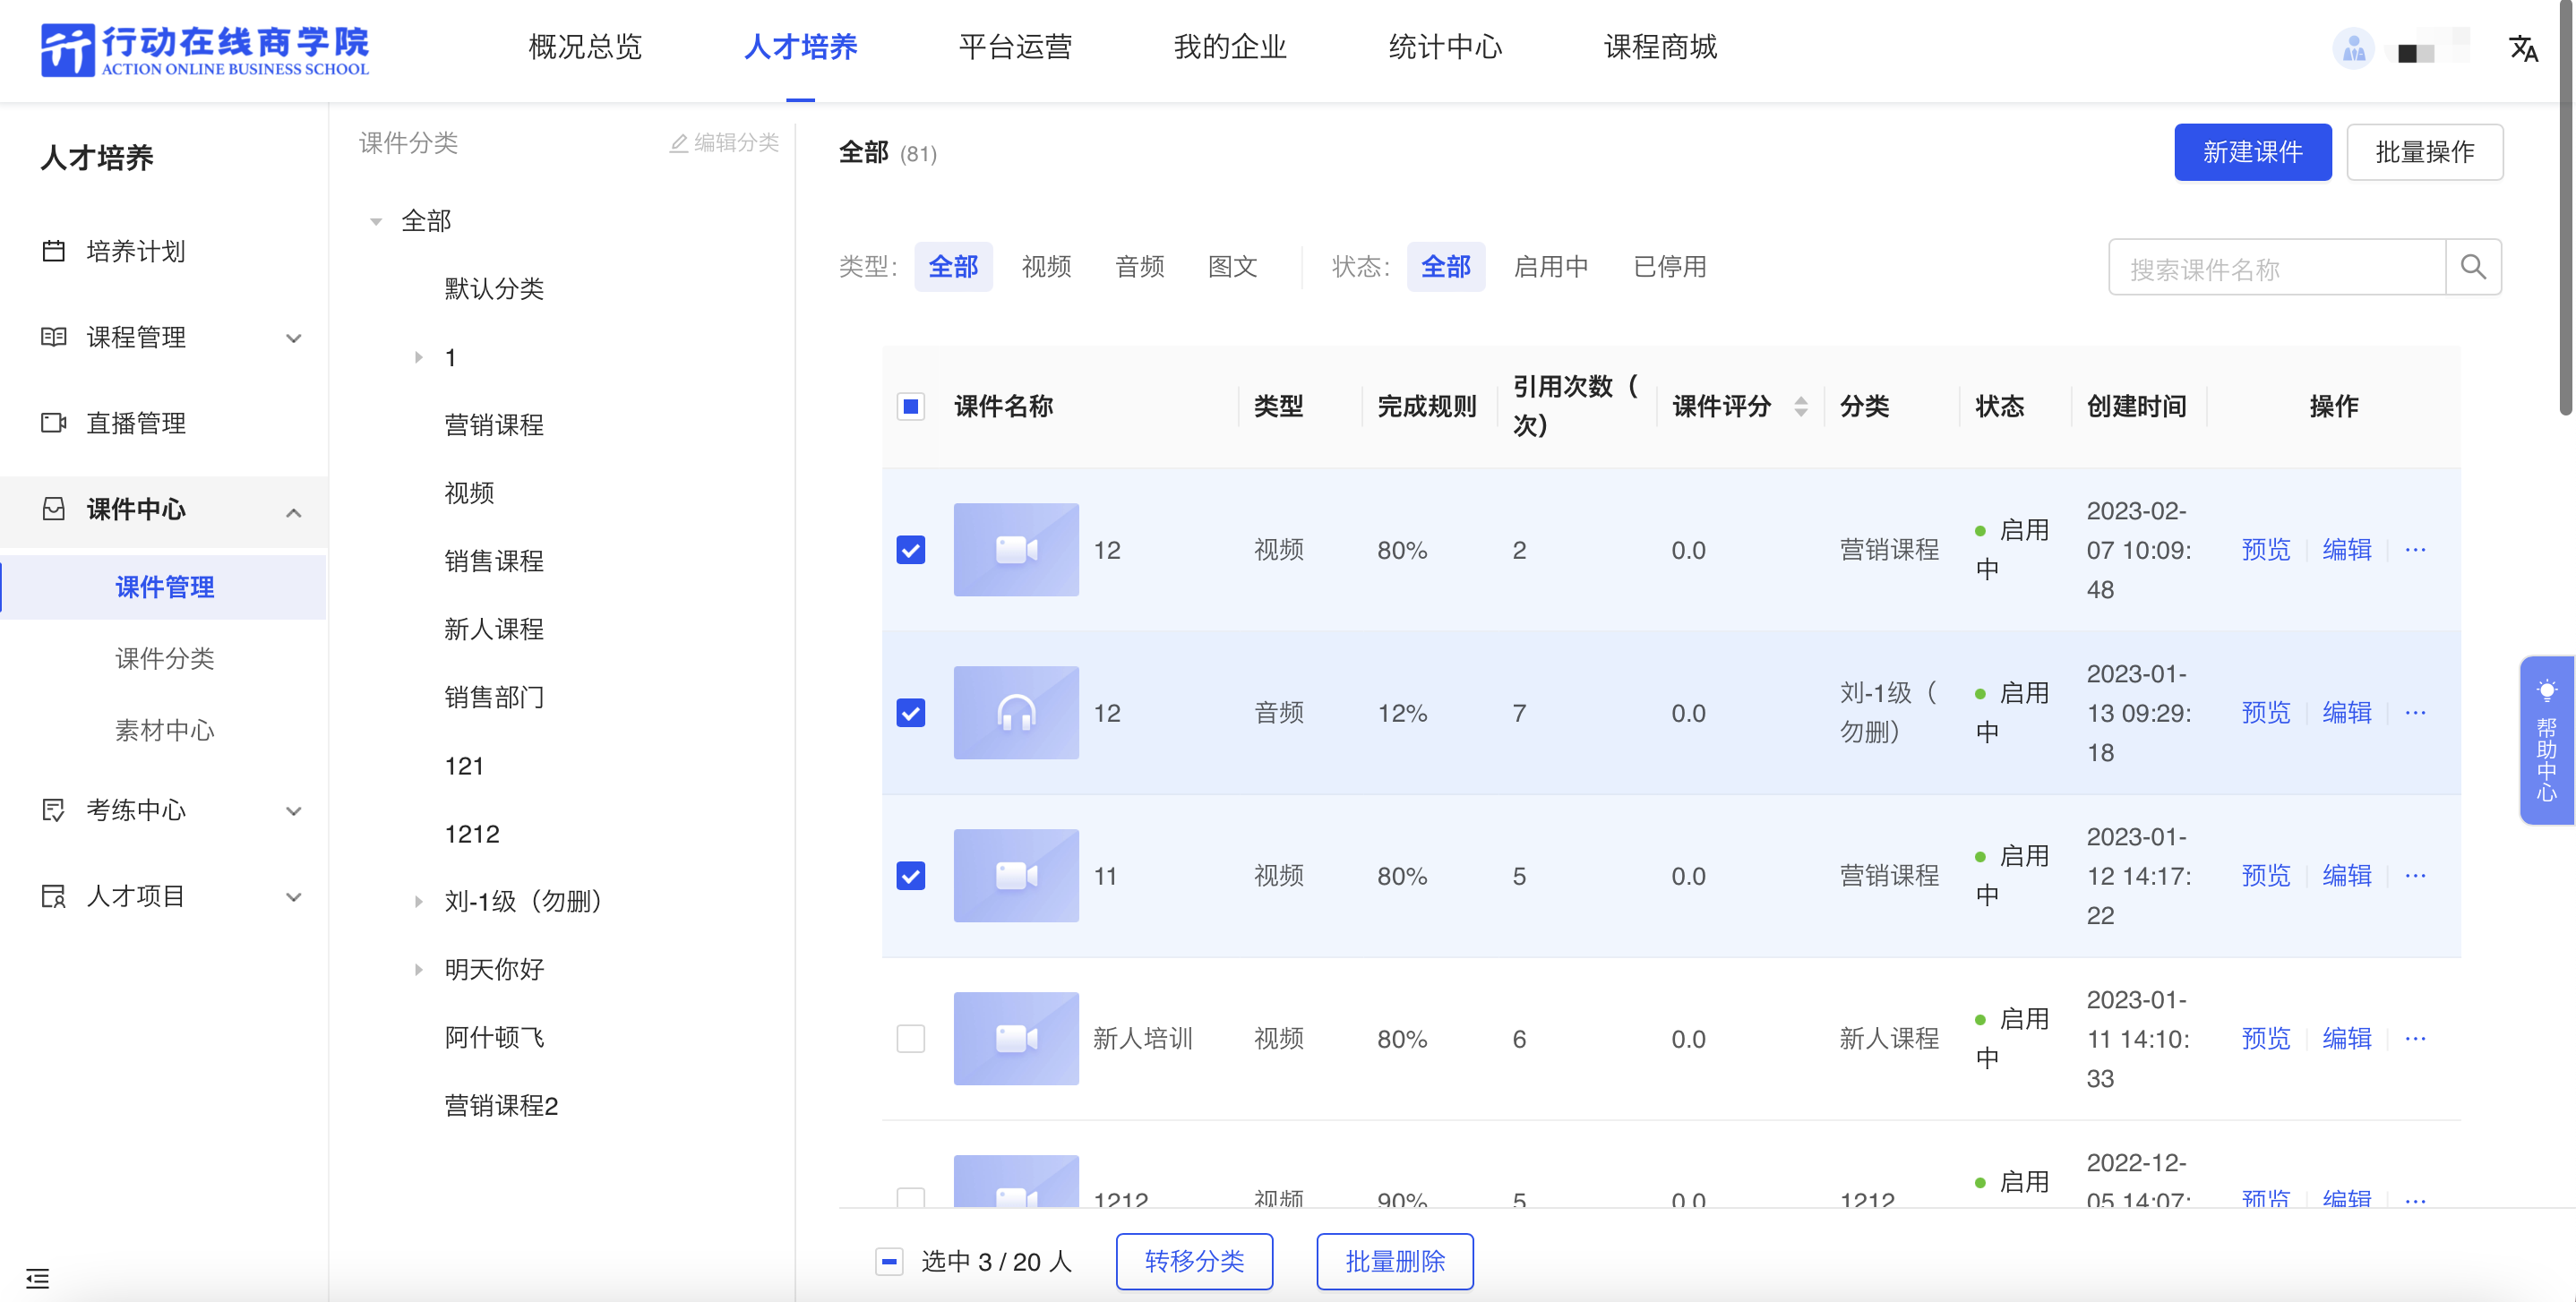Viewport: 2576px width, 1302px height.
Task: Click the Action Online Business School logo
Action: click(x=205, y=48)
